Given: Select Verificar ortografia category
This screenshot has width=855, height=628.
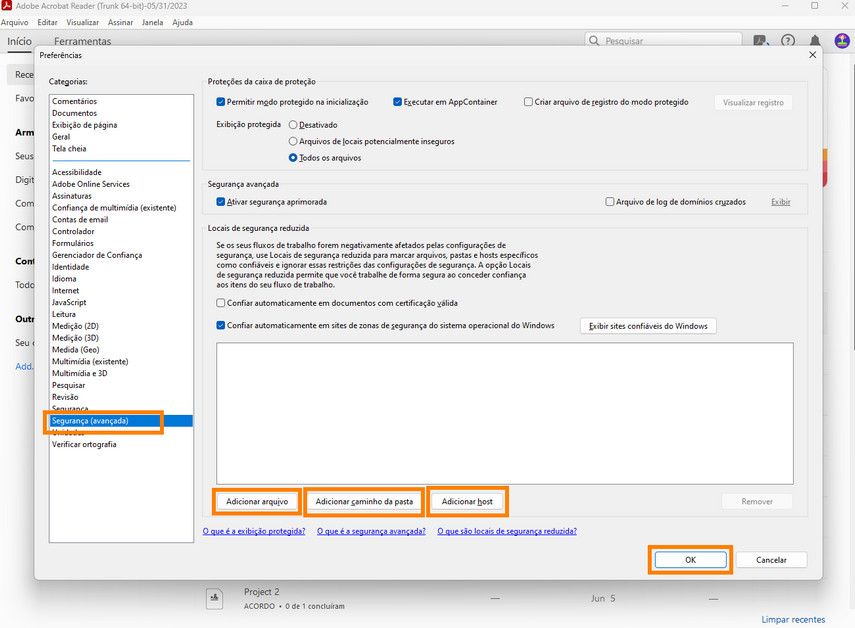Looking at the screenshot, I should (84, 444).
